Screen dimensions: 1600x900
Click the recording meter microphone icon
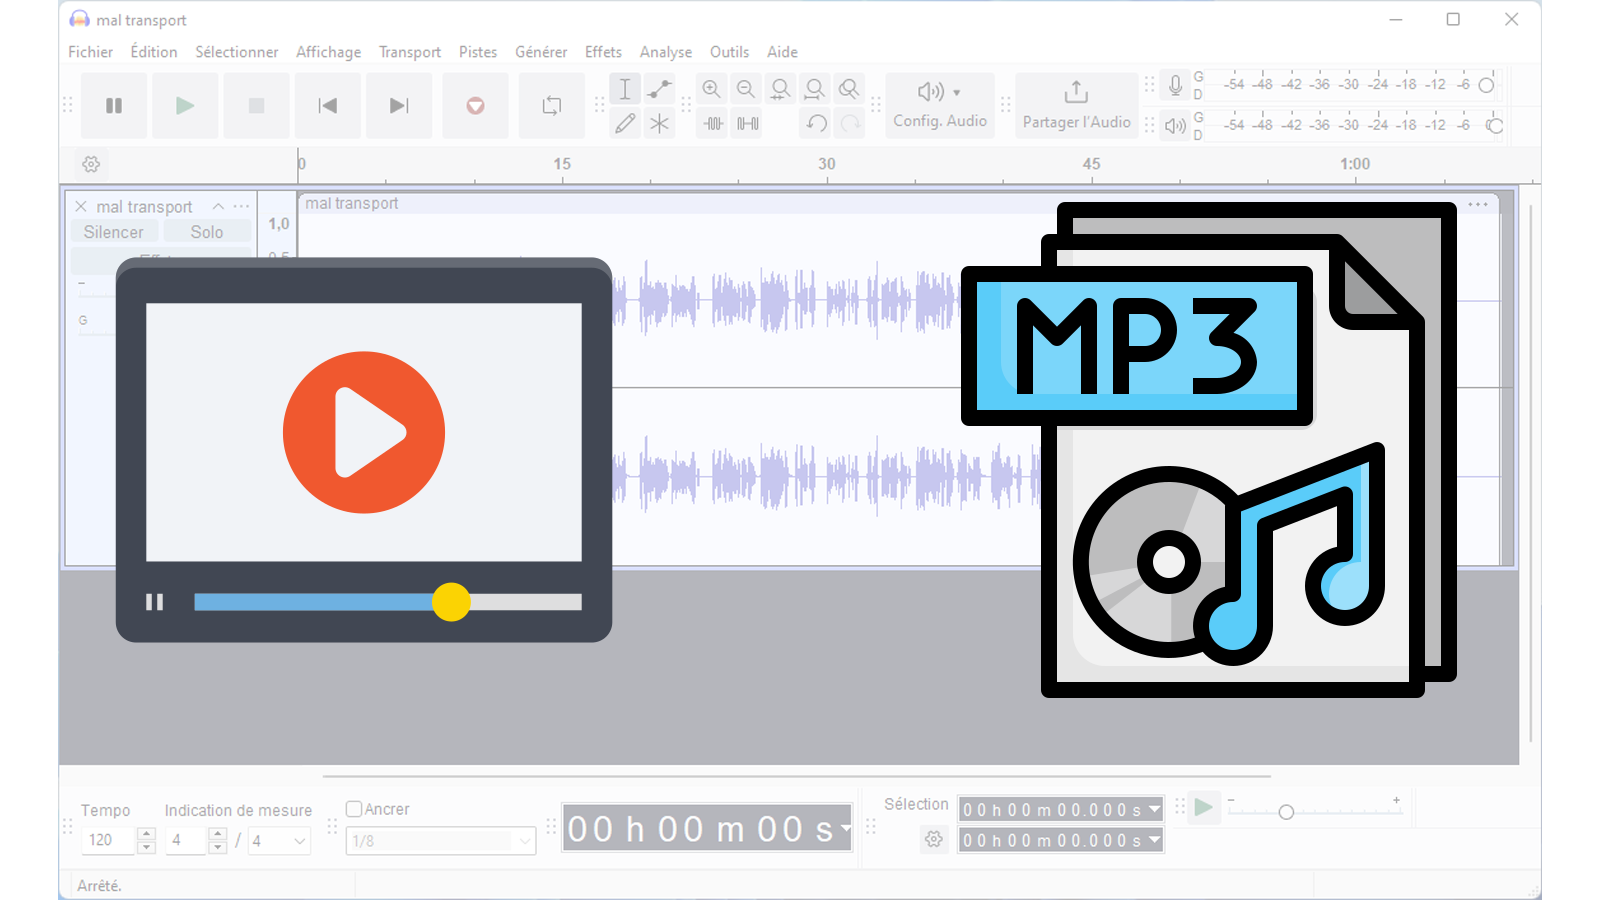pos(1174,84)
